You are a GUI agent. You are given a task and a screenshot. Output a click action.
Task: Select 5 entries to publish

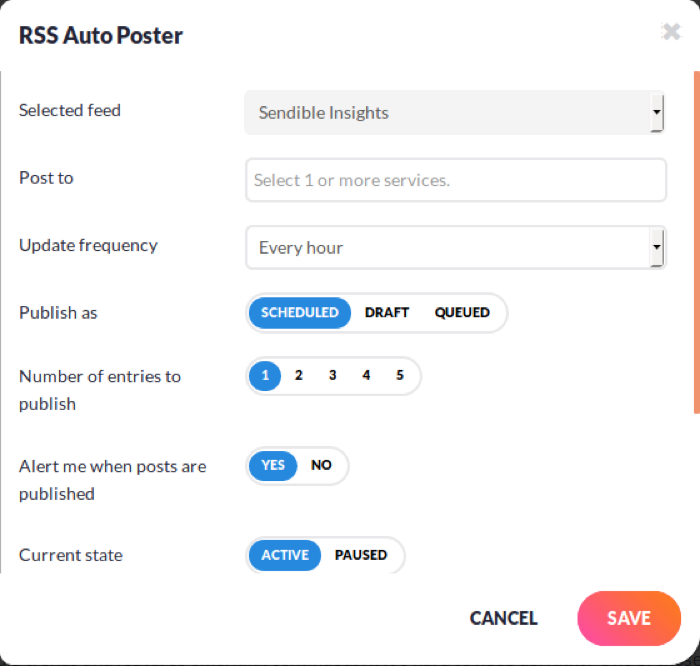[400, 376]
